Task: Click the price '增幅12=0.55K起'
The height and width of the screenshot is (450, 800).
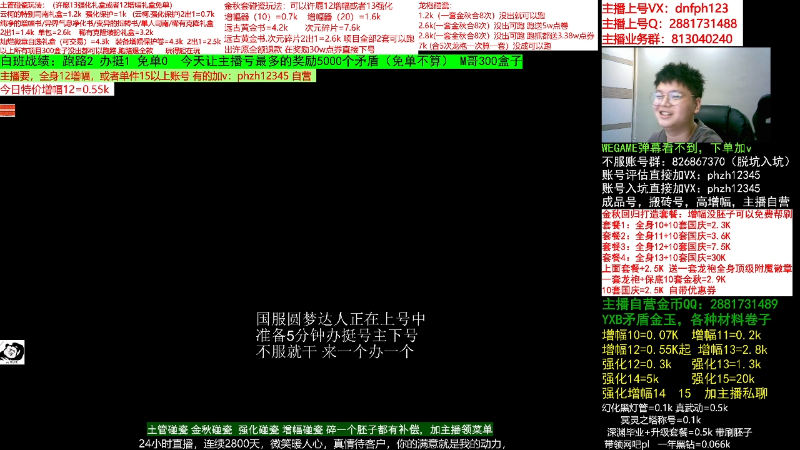Action: pyautogui.click(x=646, y=350)
